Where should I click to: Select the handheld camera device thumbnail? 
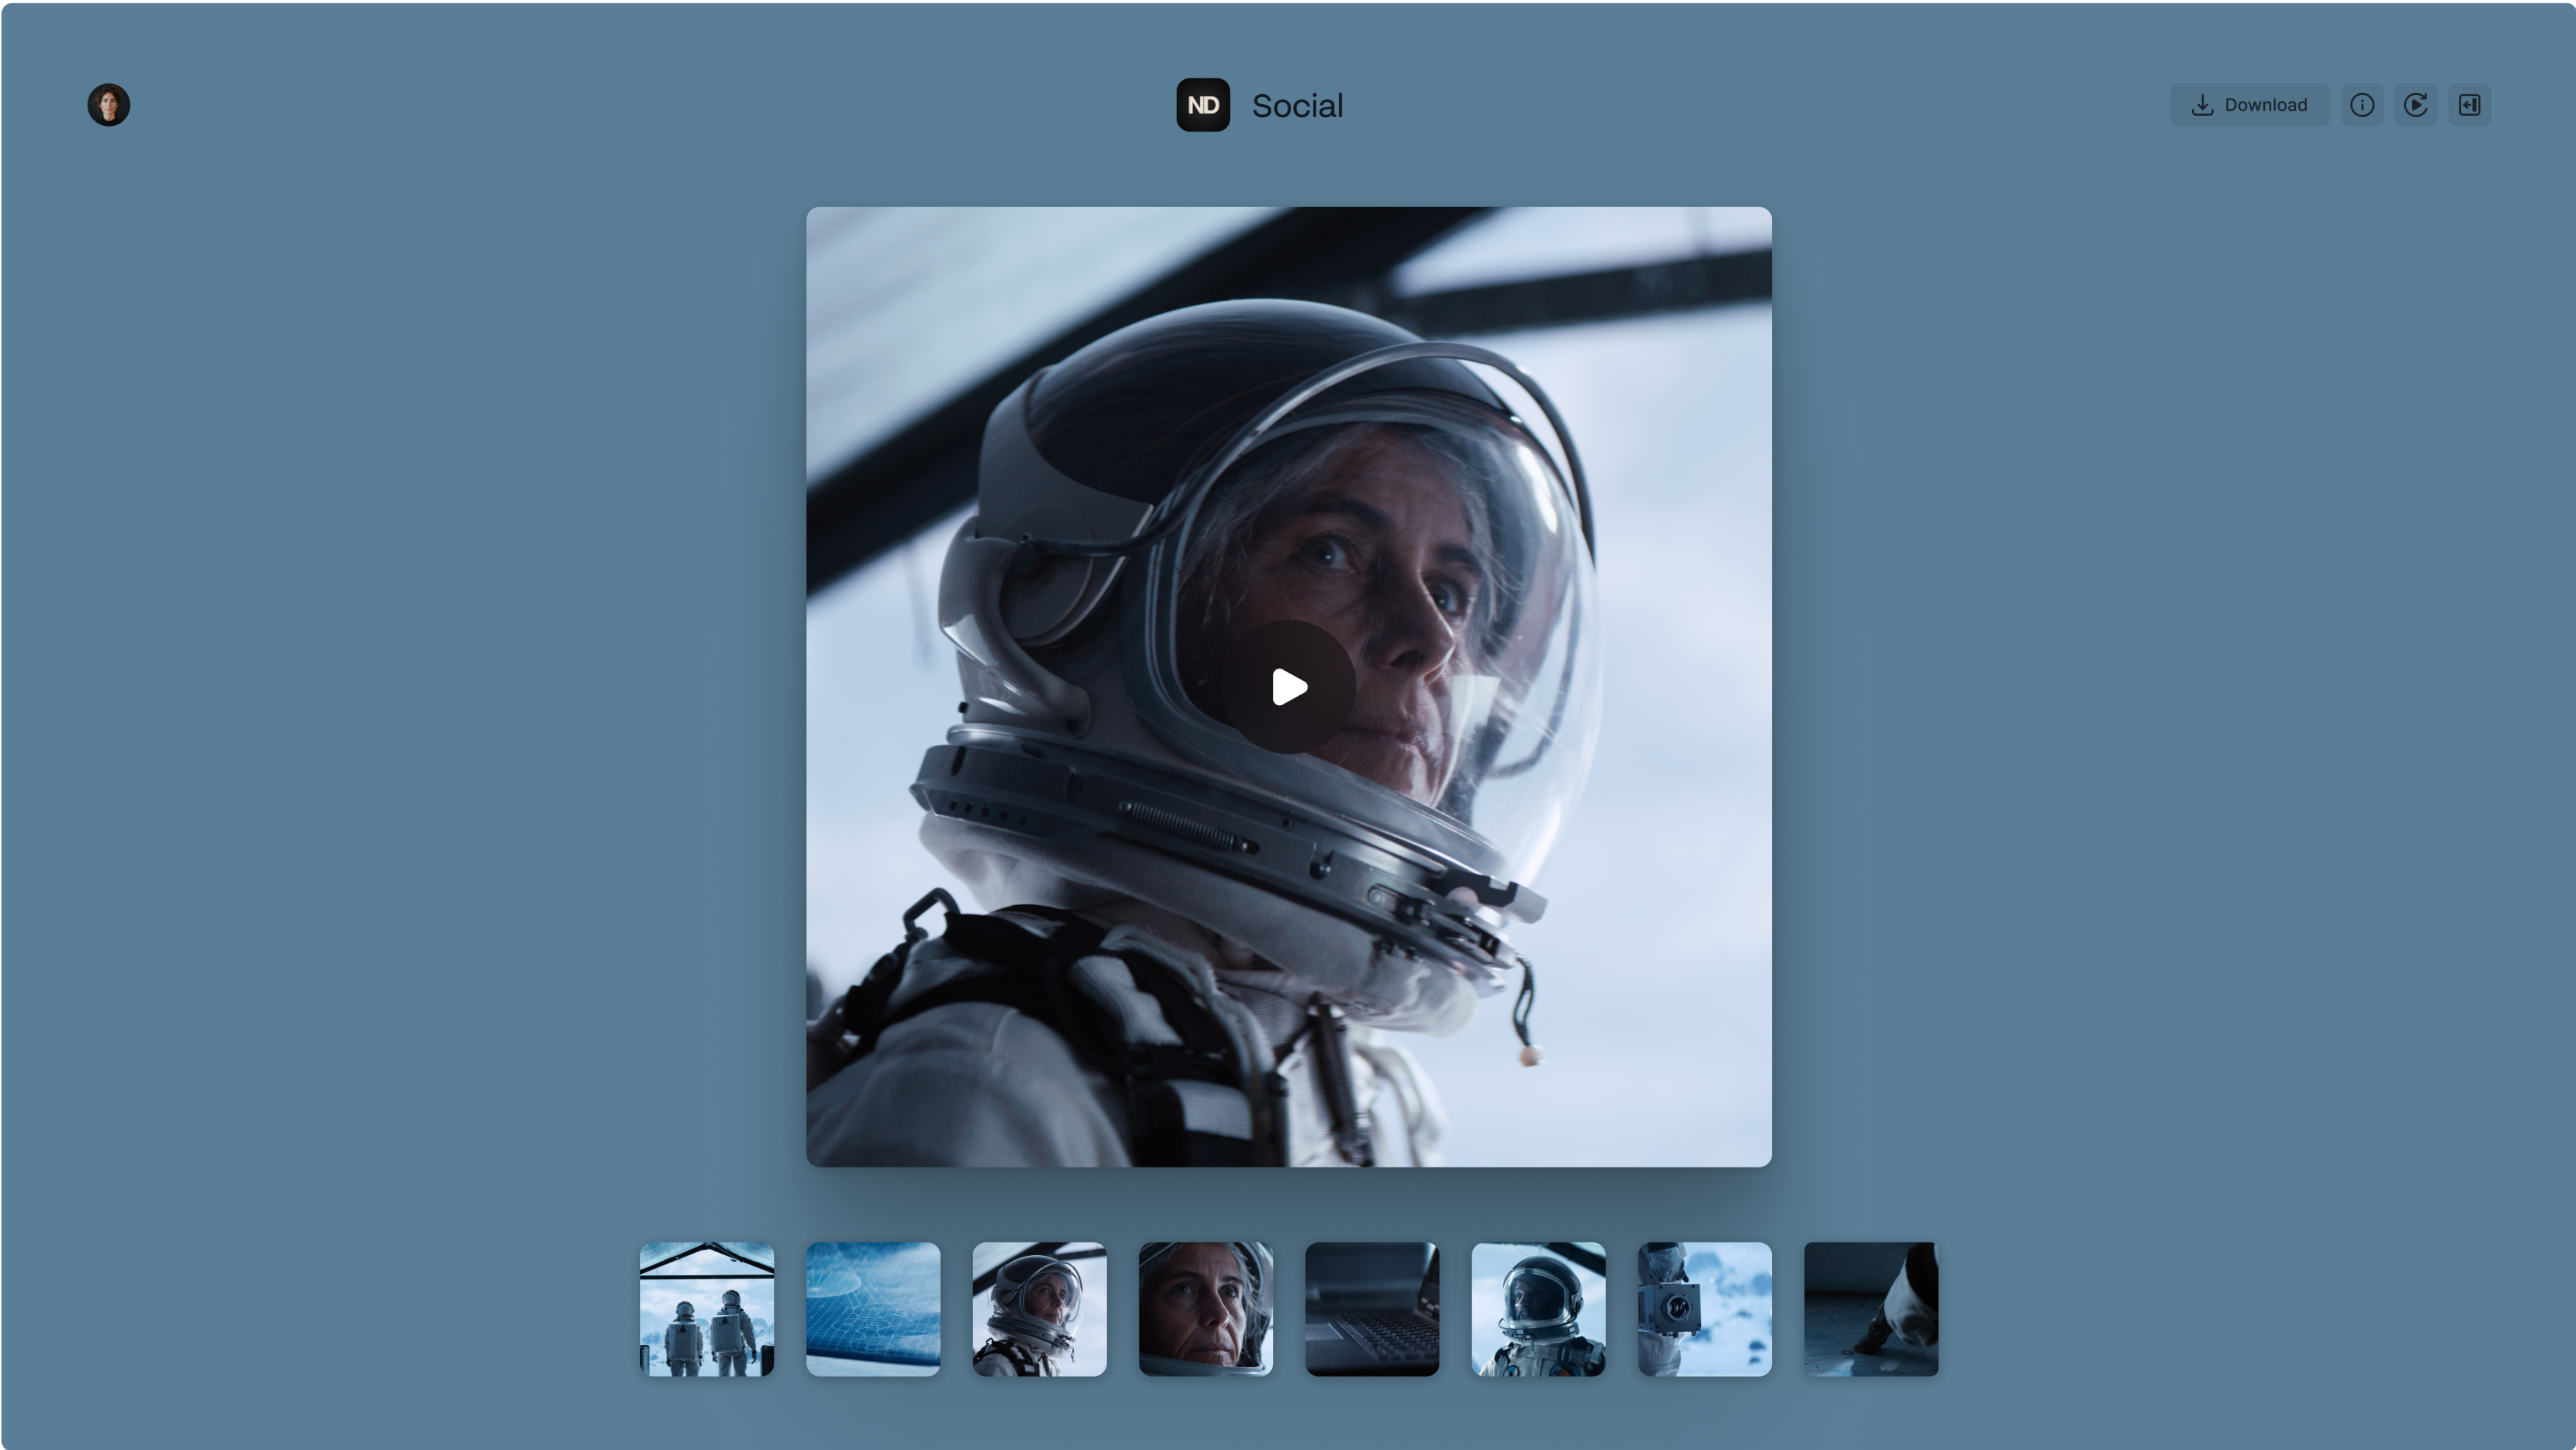(1704, 1309)
